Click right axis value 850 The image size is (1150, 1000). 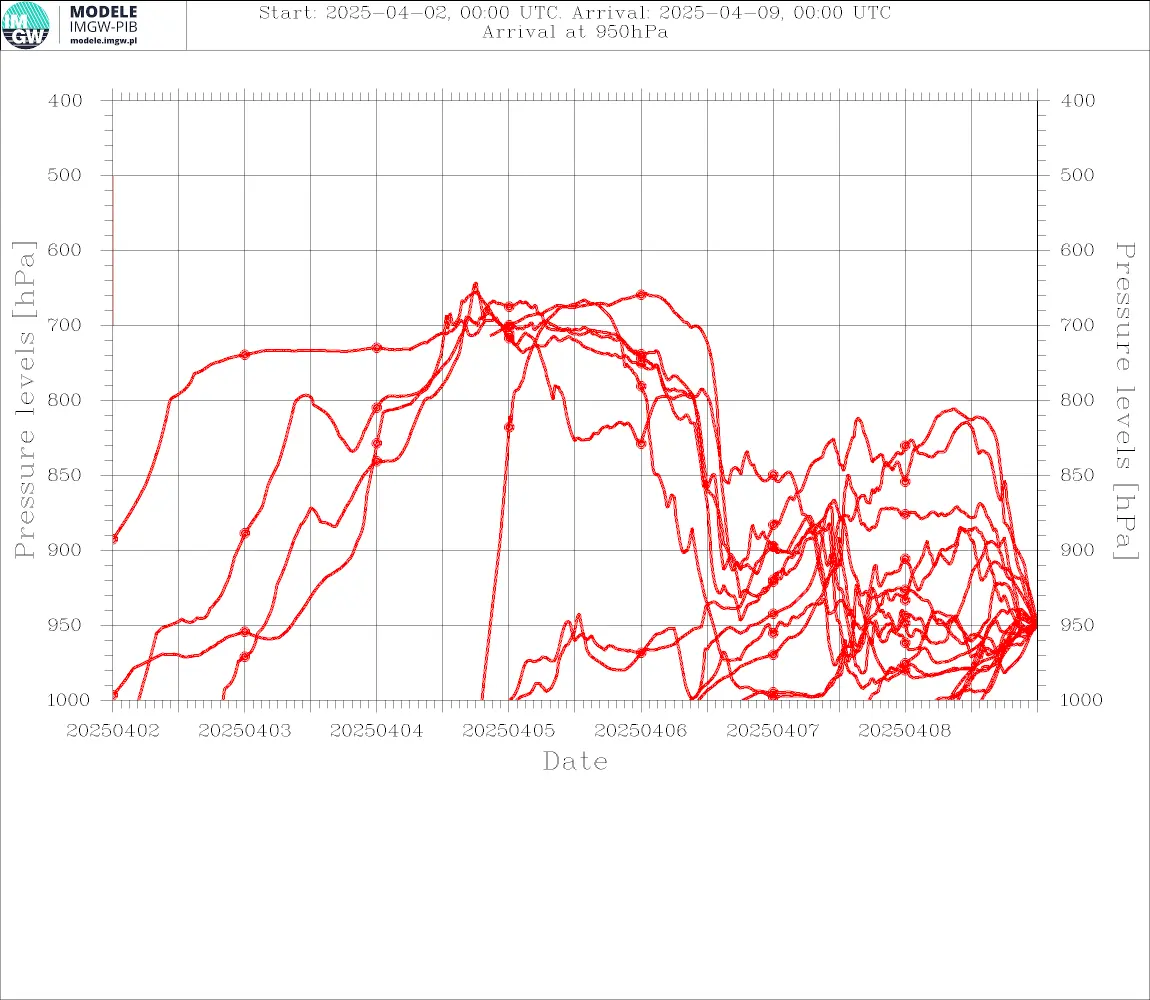(1078, 475)
